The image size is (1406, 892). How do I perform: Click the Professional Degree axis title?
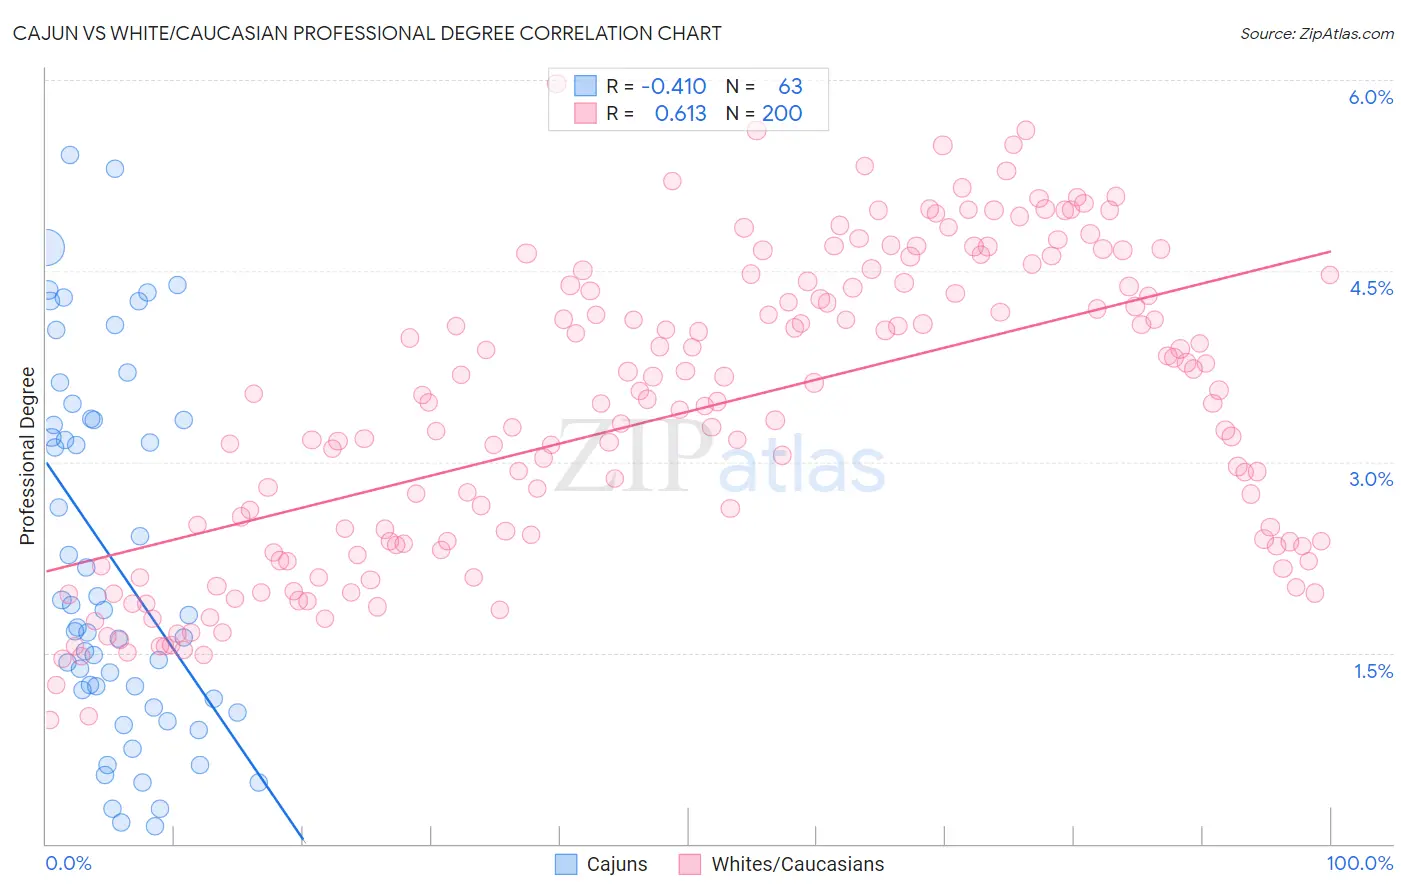[27, 456]
